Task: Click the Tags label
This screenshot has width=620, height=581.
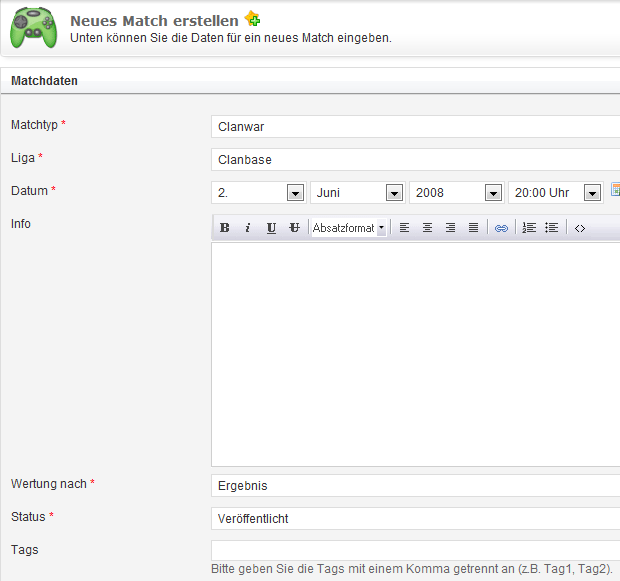Action: pyautogui.click(x=25, y=550)
